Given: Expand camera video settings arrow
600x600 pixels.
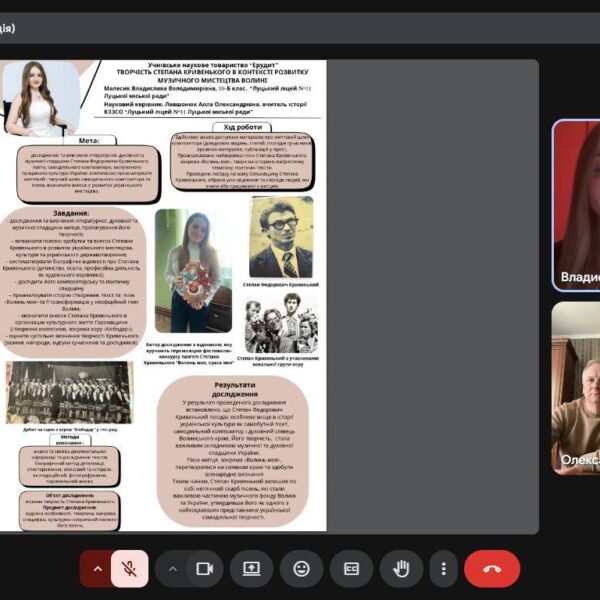Looking at the screenshot, I should (173, 568).
